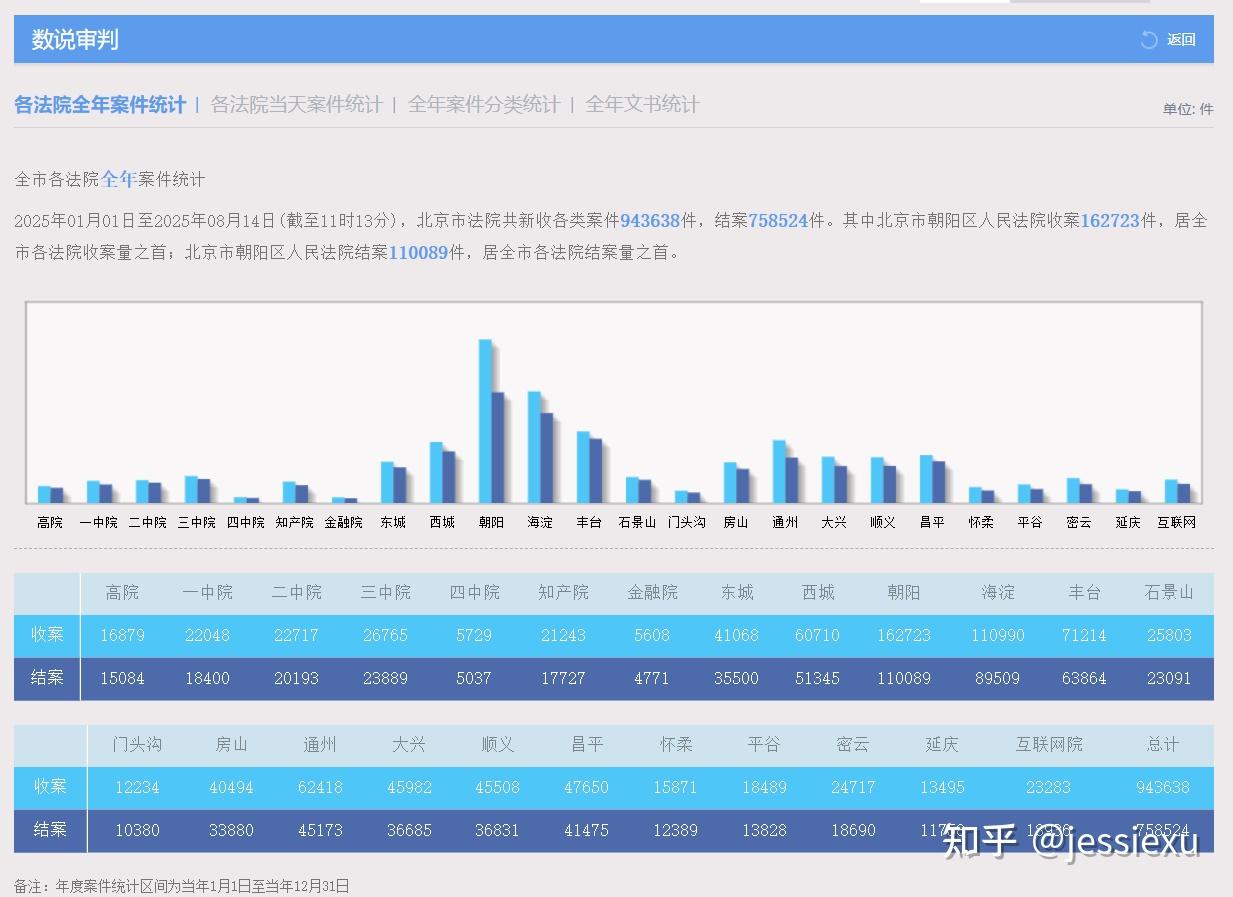Click 怀柔 收案 cell 15871
The image size is (1233, 897).
675,787
